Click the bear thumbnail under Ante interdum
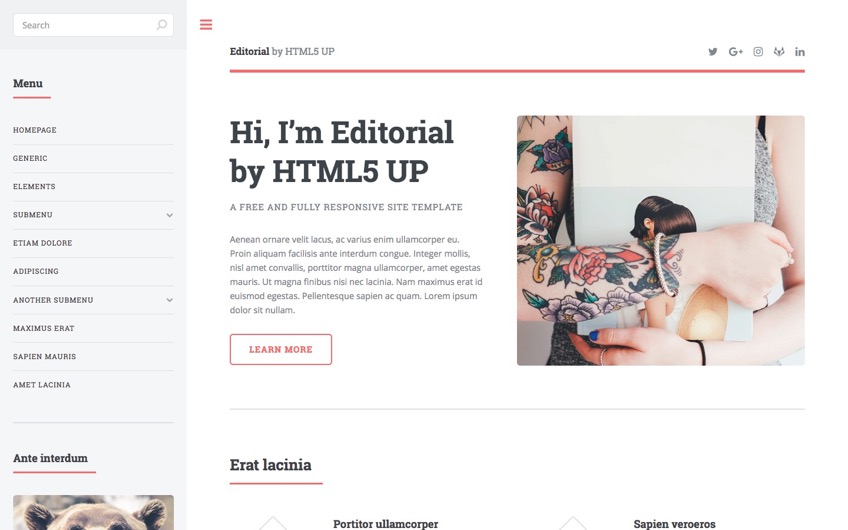The height and width of the screenshot is (530, 848). point(93,512)
